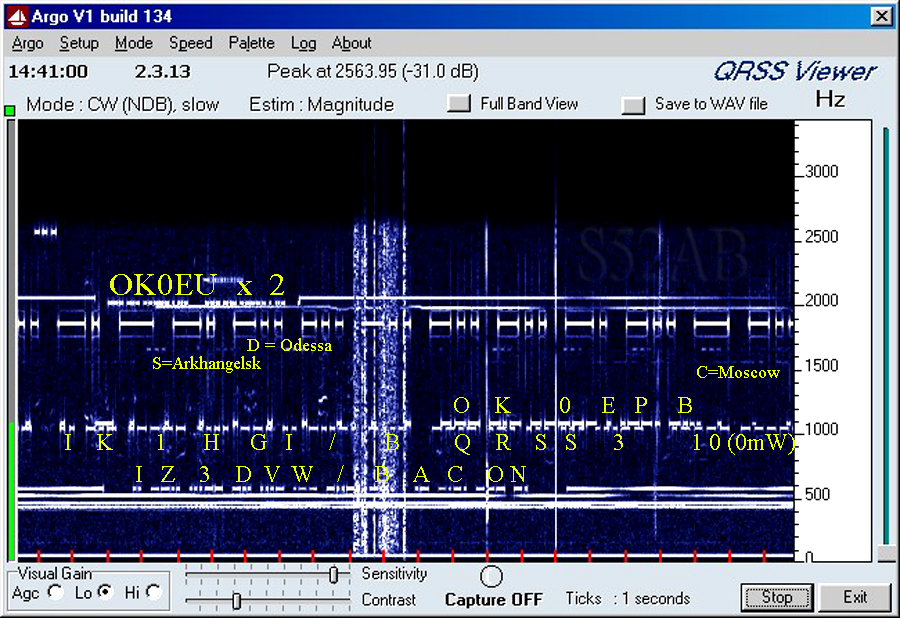Toggle Save to WAV file
The height and width of the screenshot is (618, 900).
pos(633,105)
